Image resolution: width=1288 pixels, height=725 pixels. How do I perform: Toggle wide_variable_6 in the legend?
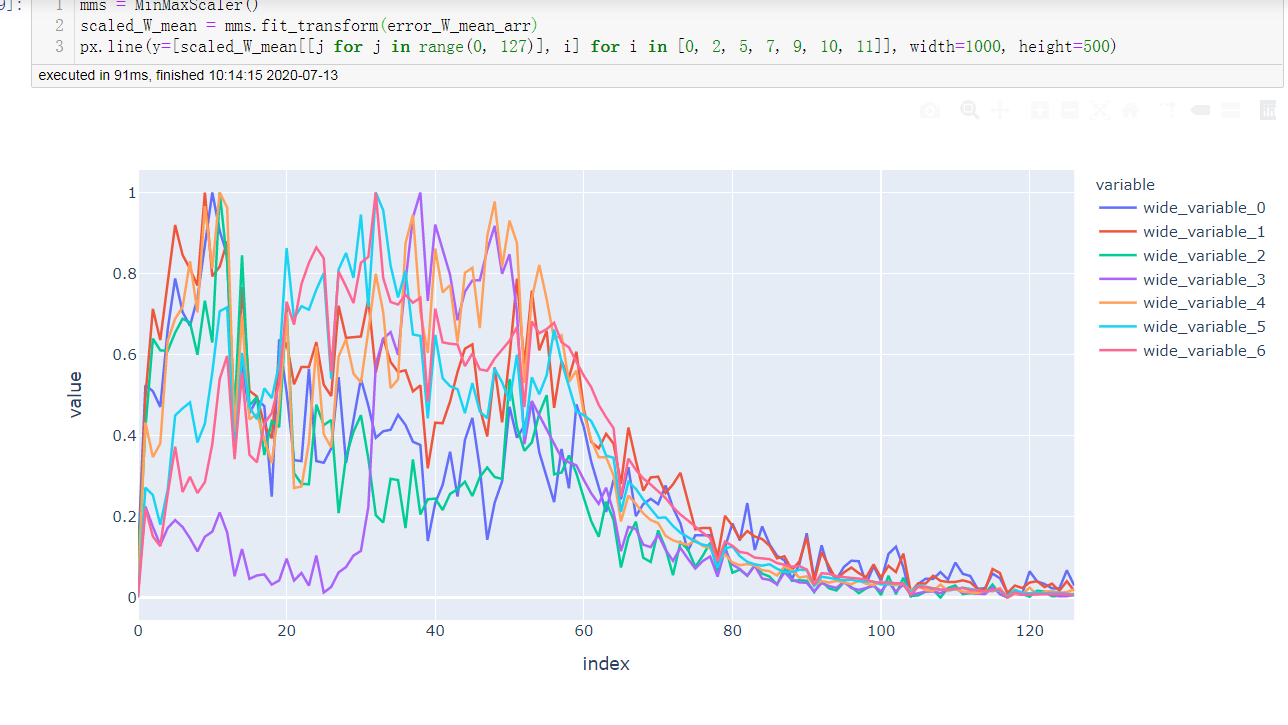point(1204,350)
